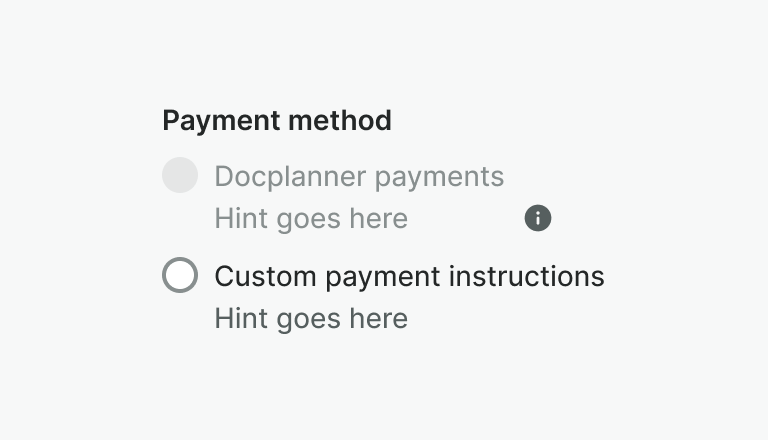
Task: Show more info about Docplanner payments hint
Action: 538,218
